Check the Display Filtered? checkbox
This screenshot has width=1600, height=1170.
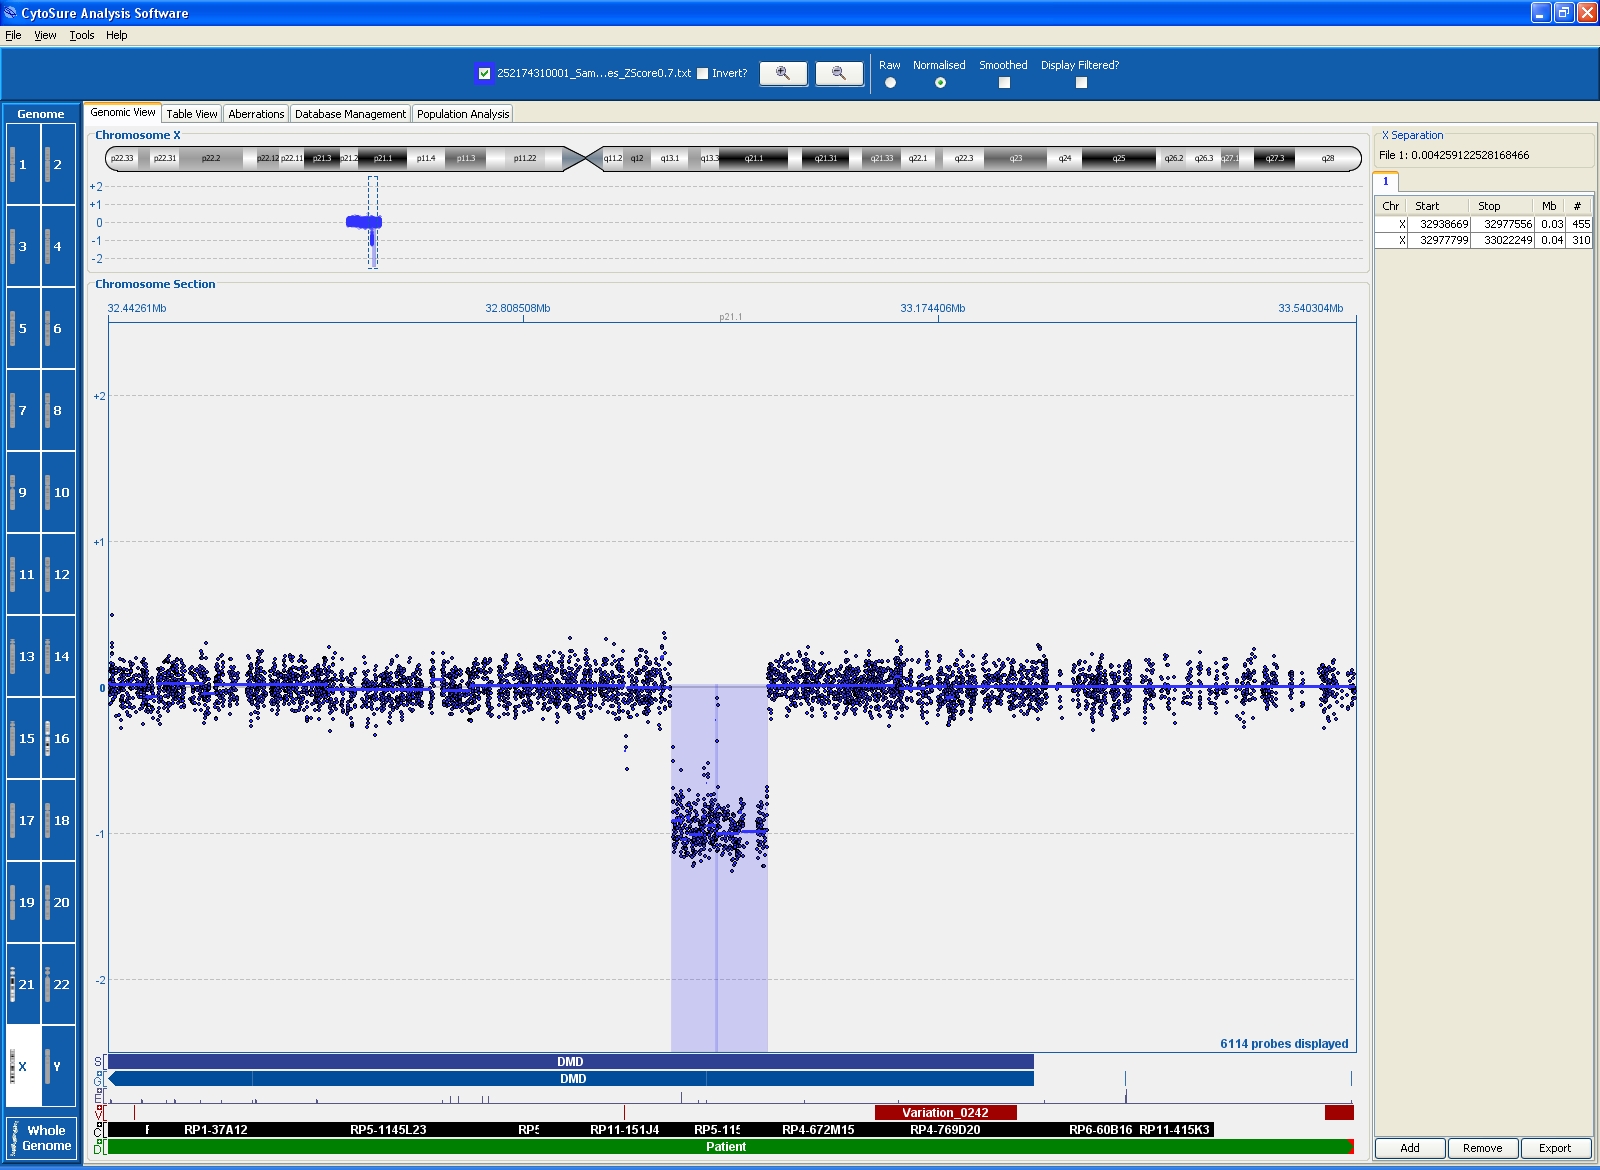point(1081,83)
